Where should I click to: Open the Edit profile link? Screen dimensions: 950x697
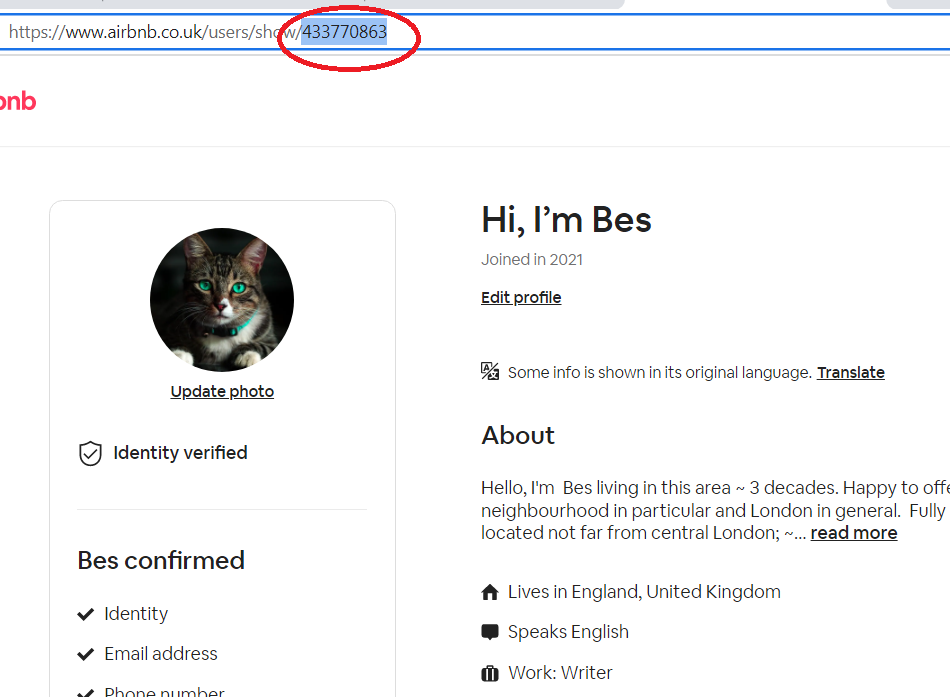pos(521,297)
